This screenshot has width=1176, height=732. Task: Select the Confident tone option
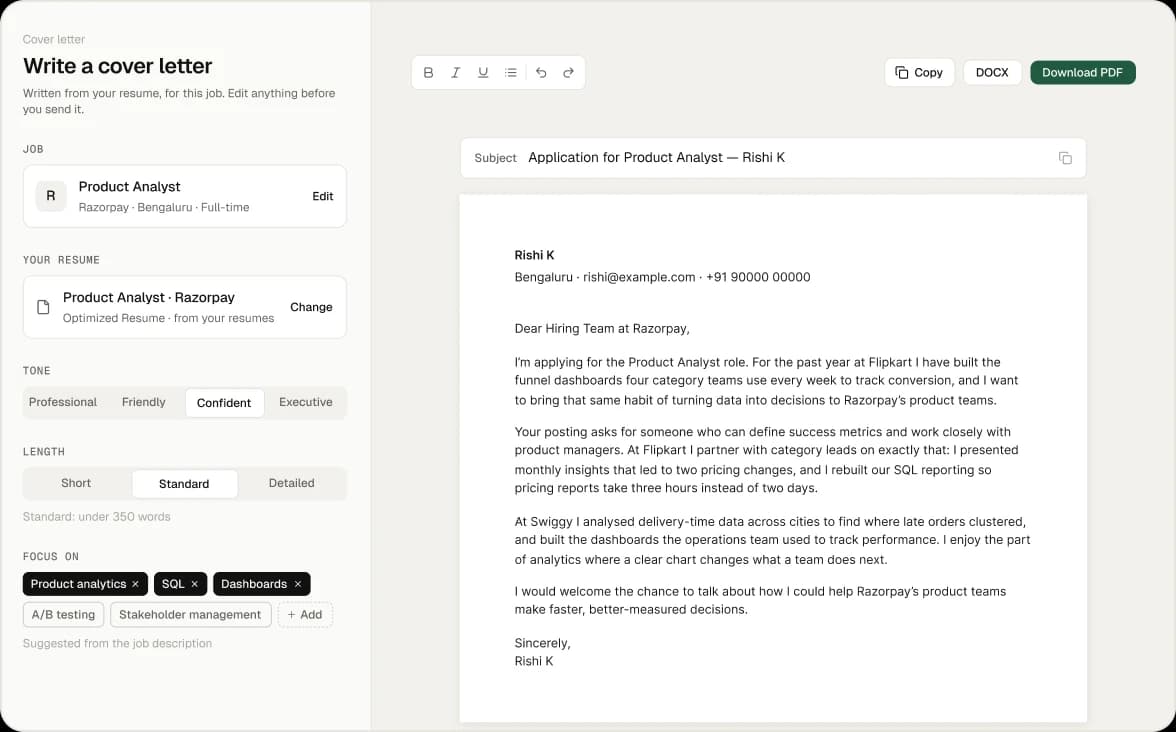tap(224, 403)
